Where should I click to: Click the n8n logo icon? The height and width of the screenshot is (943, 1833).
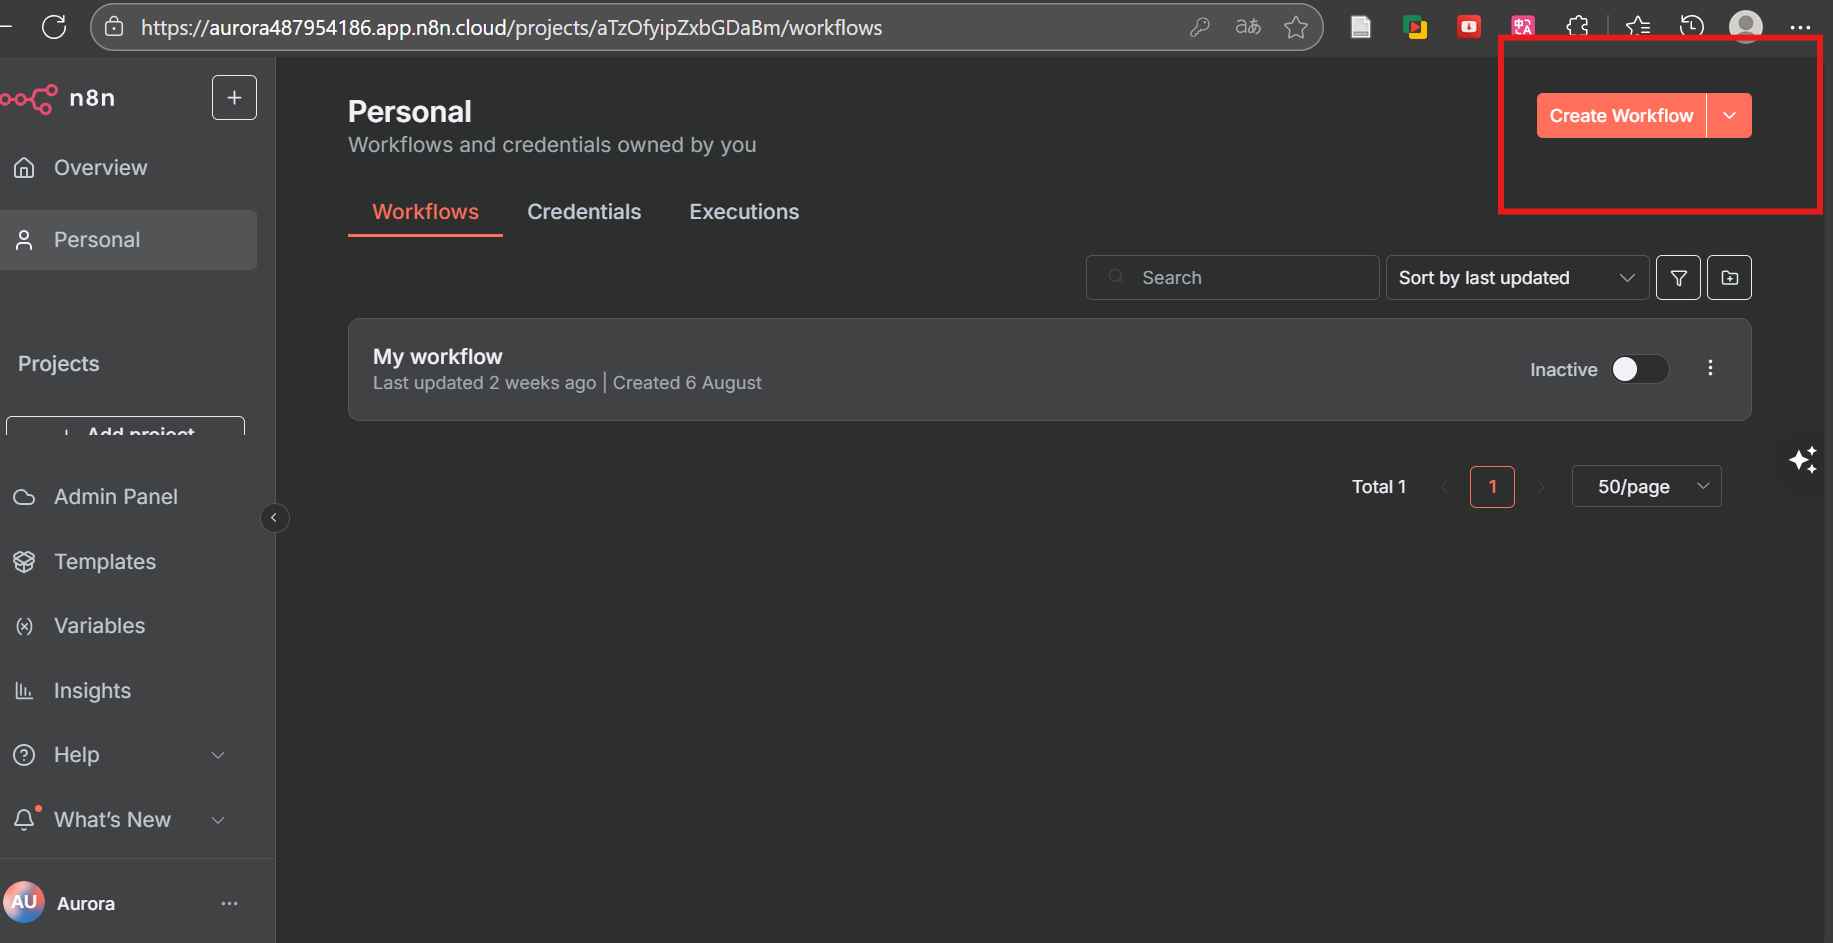(x=30, y=98)
